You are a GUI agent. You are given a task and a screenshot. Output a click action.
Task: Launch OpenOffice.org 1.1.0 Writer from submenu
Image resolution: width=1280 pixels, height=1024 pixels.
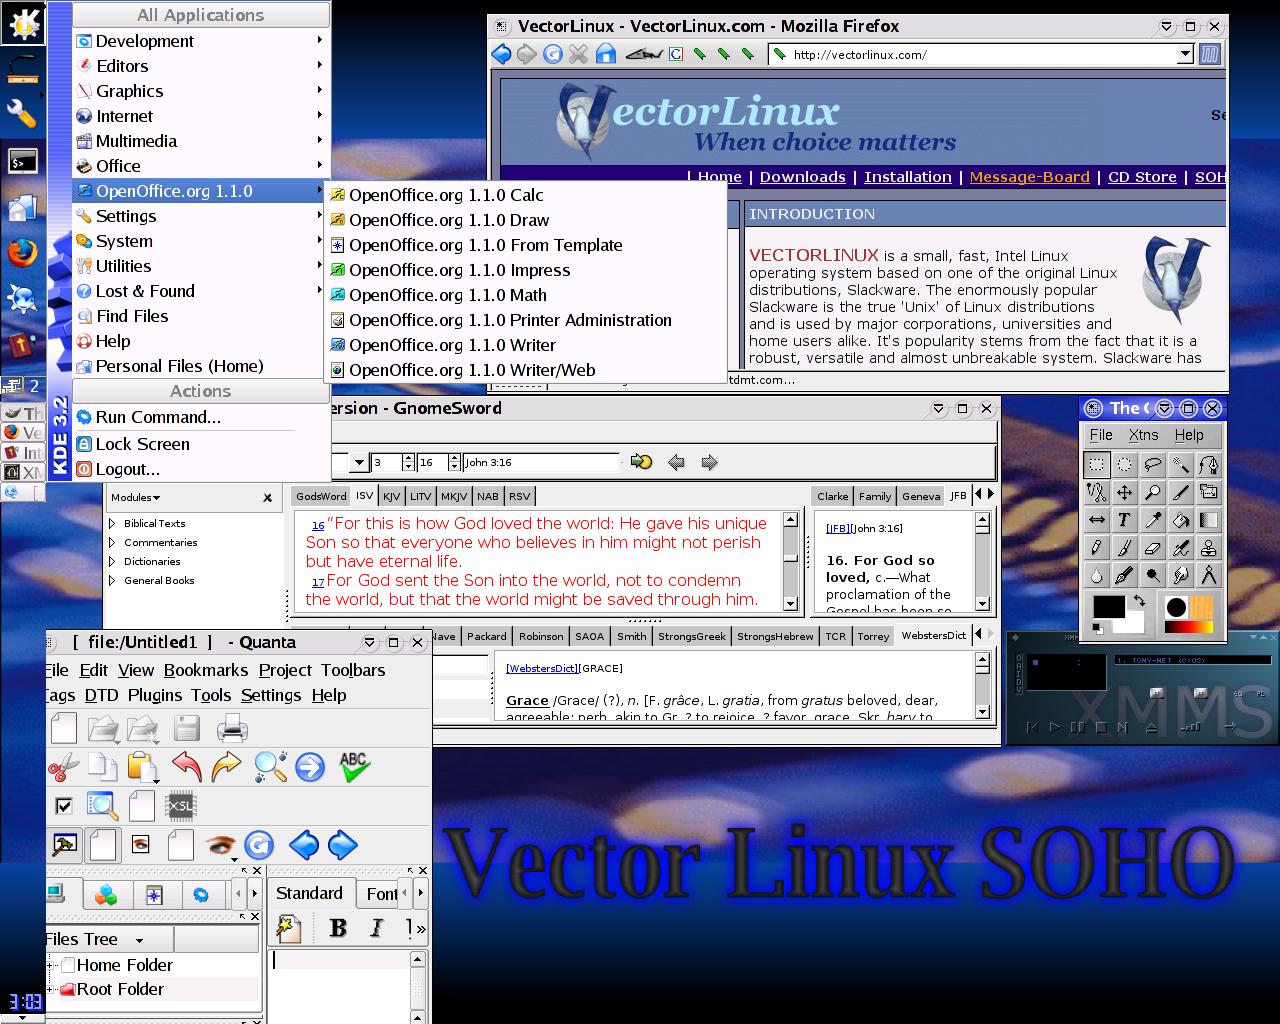pyautogui.click(x=526, y=345)
